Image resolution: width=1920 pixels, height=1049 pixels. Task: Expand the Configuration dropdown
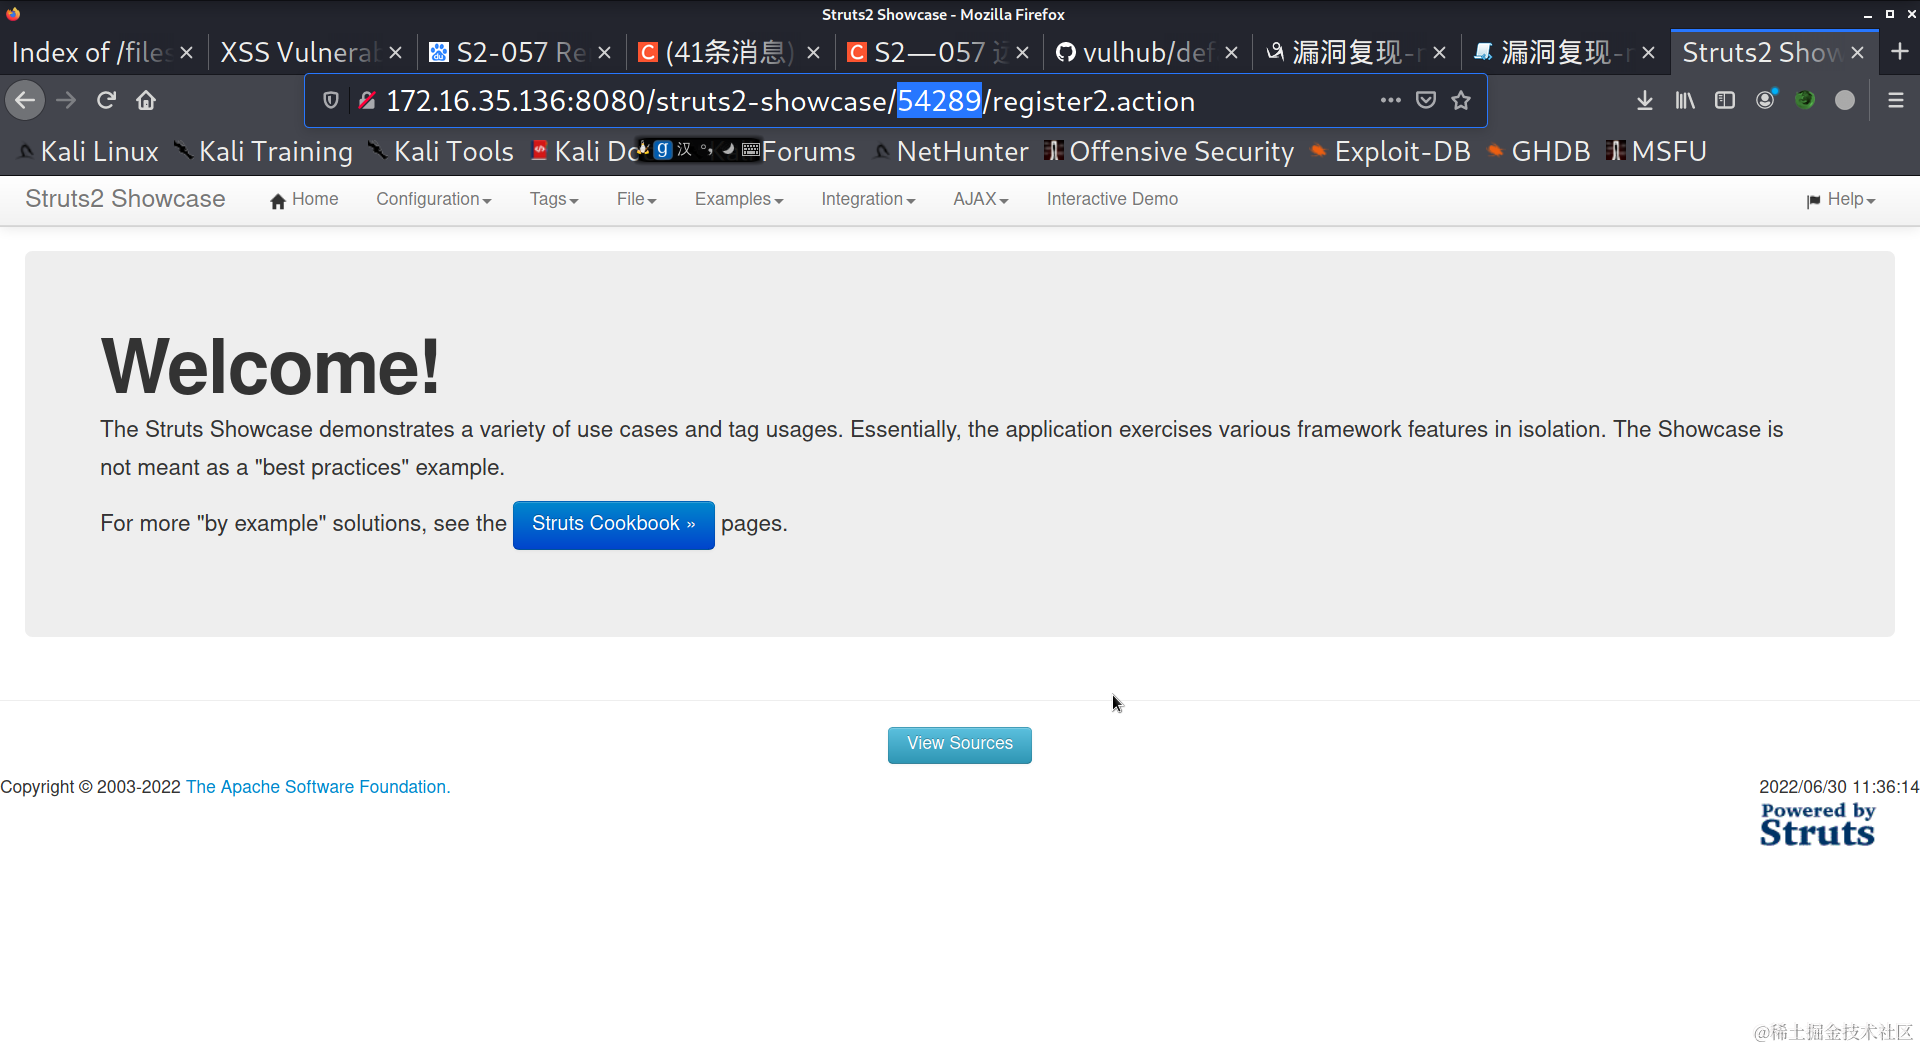pos(434,199)
